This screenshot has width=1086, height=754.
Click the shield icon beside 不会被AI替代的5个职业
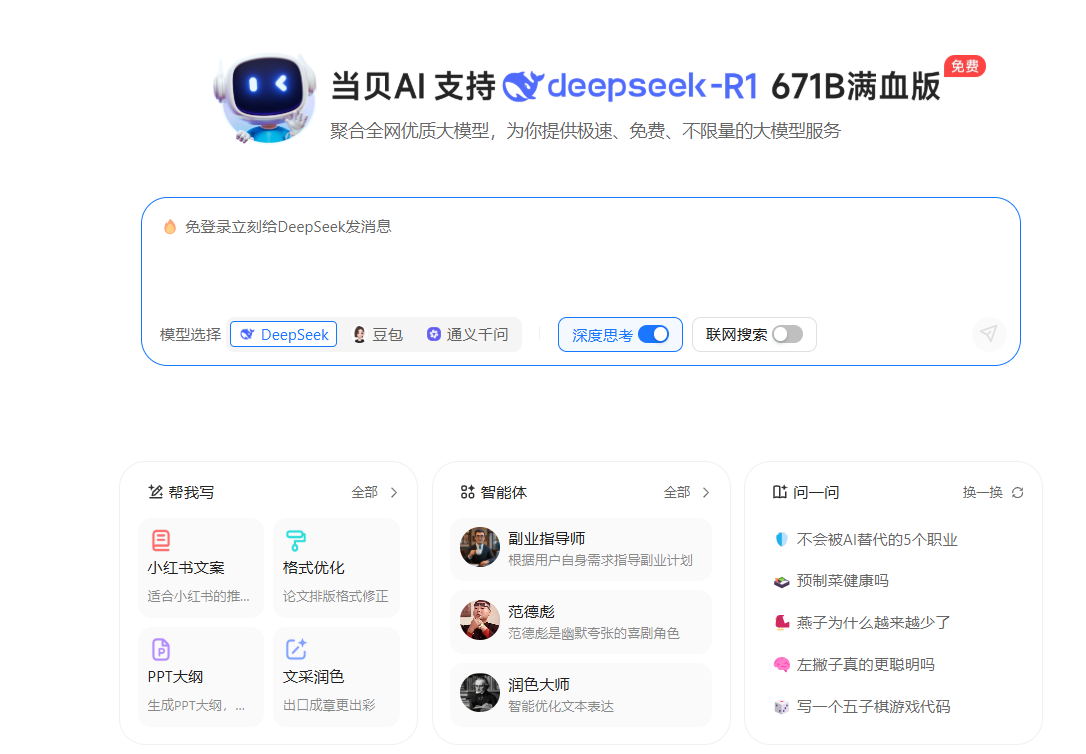(781, 539)
